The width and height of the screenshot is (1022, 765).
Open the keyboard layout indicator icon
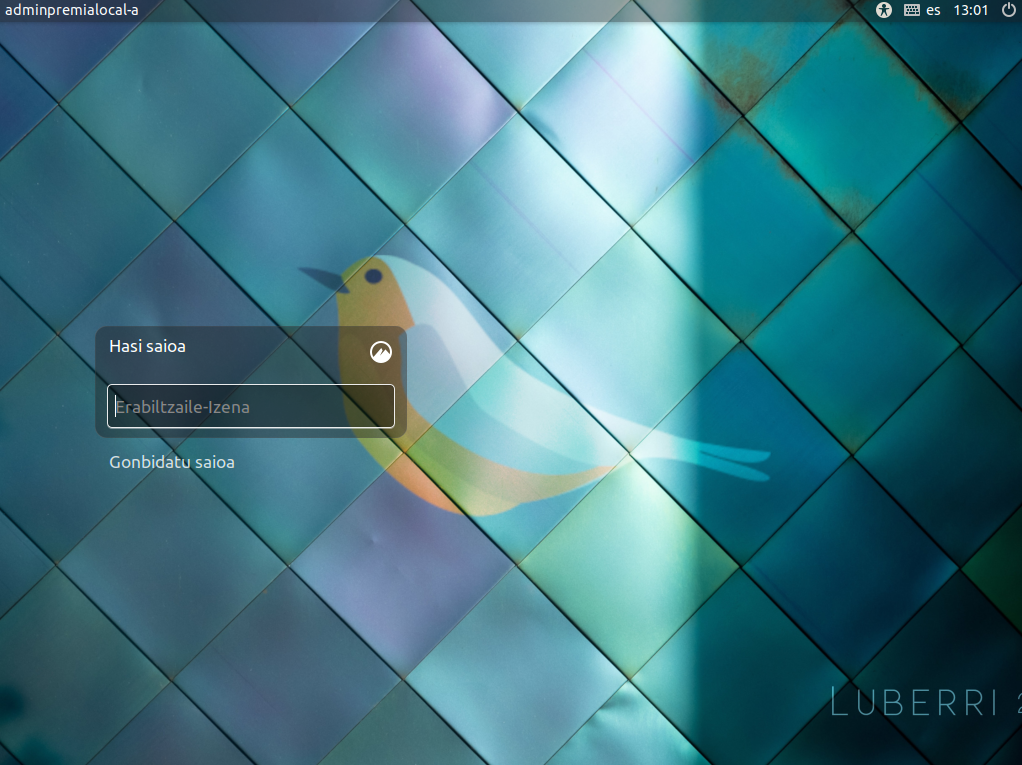(x=911, y=10)
